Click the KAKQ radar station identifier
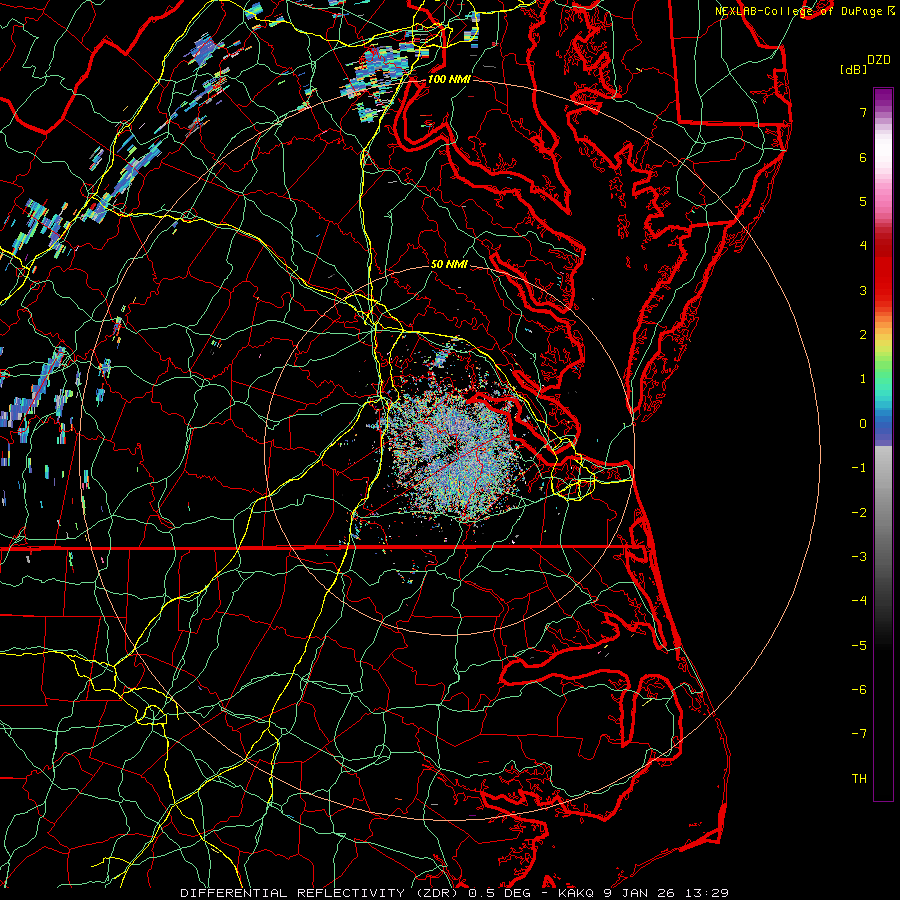This screenshot has height=900, width=900. point(577,893)
